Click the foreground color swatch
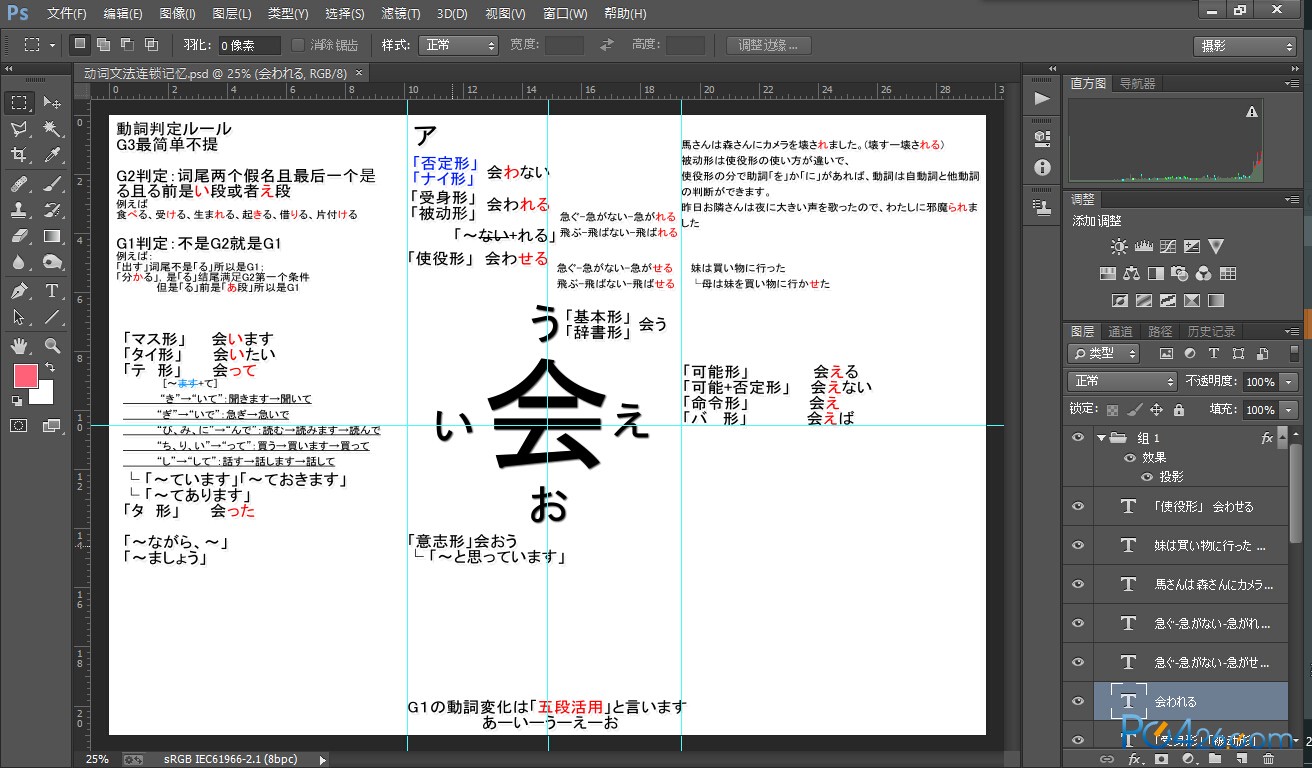1312x768 pixels. (x=24, y=377)
